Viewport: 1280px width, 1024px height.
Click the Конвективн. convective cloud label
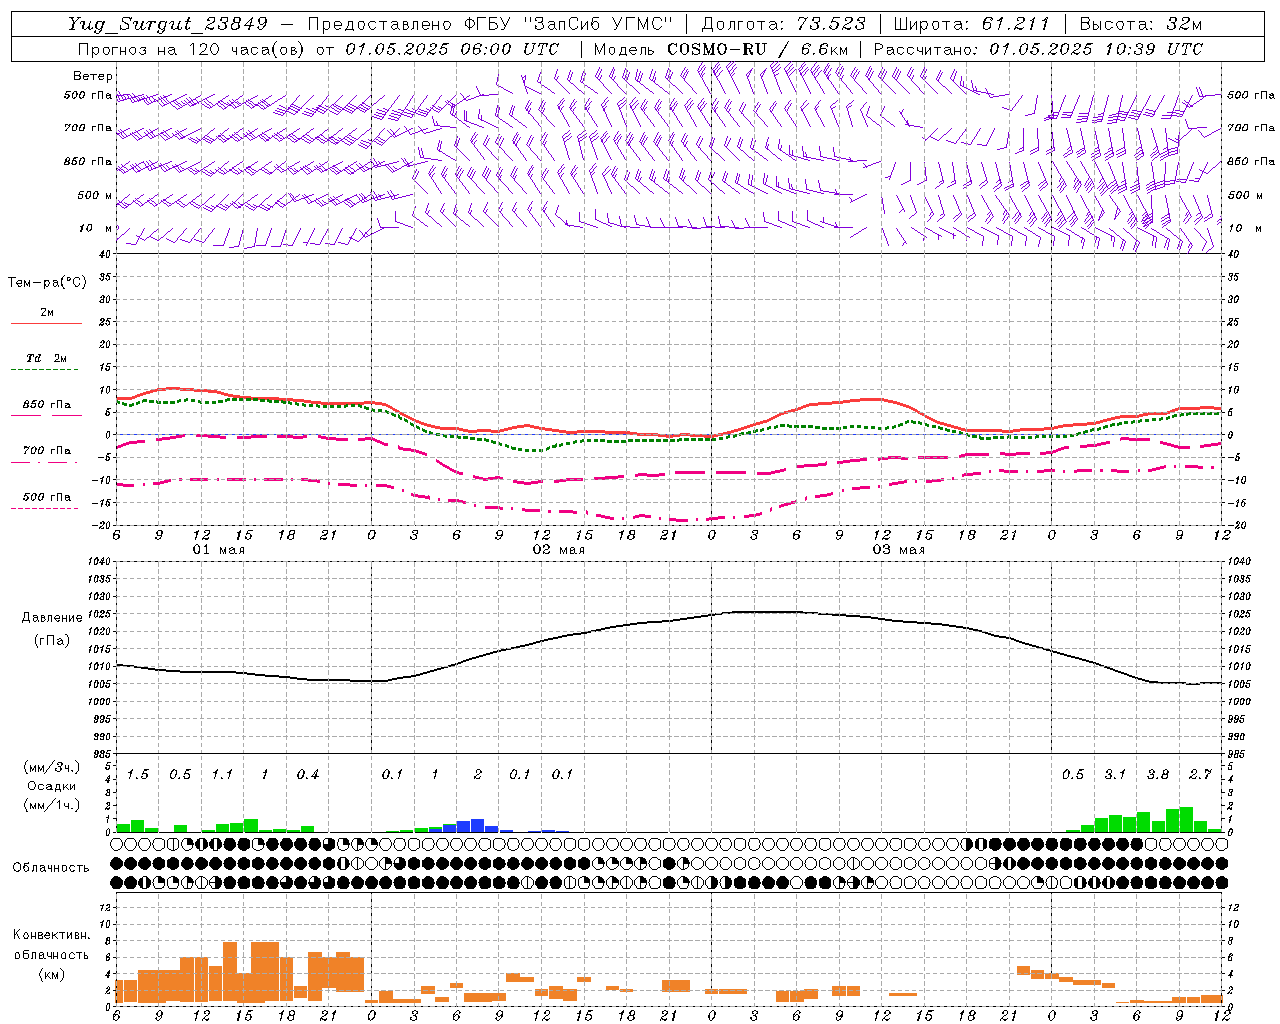51,935
